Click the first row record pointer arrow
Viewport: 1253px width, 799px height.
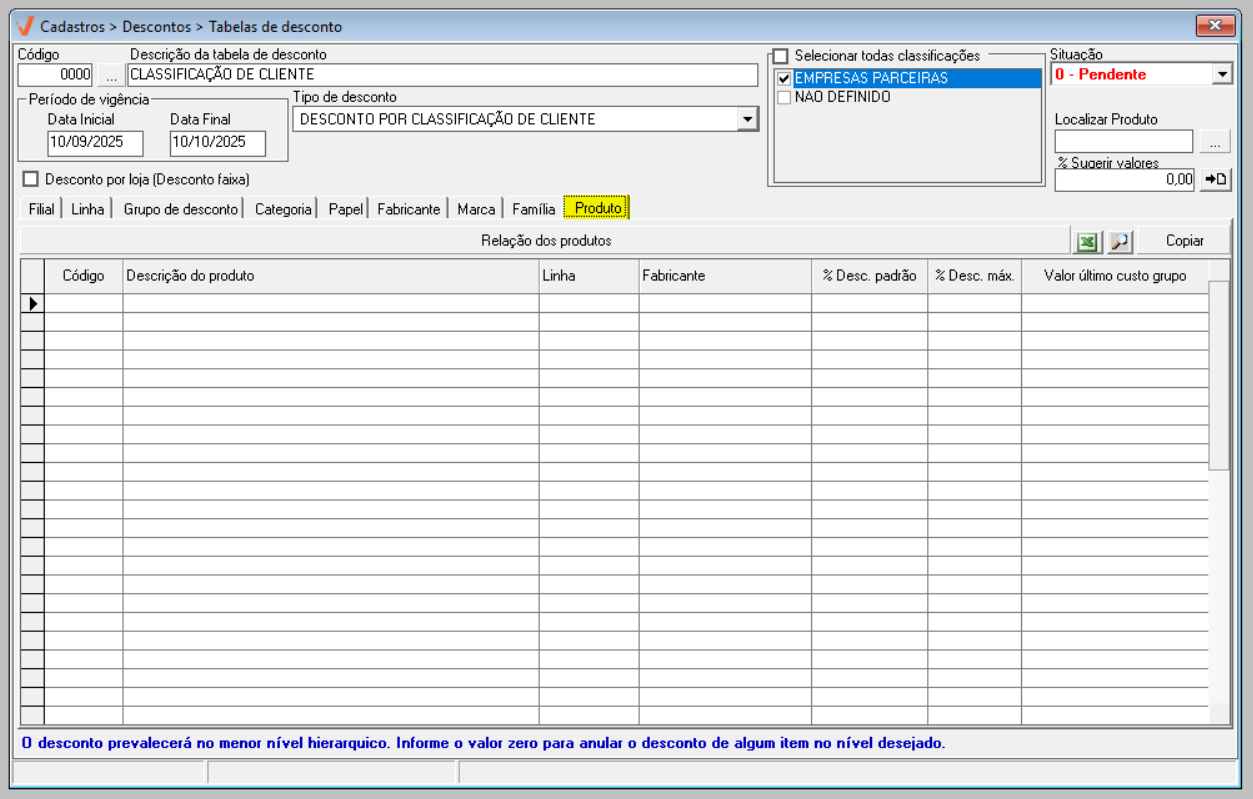(32, 303)
